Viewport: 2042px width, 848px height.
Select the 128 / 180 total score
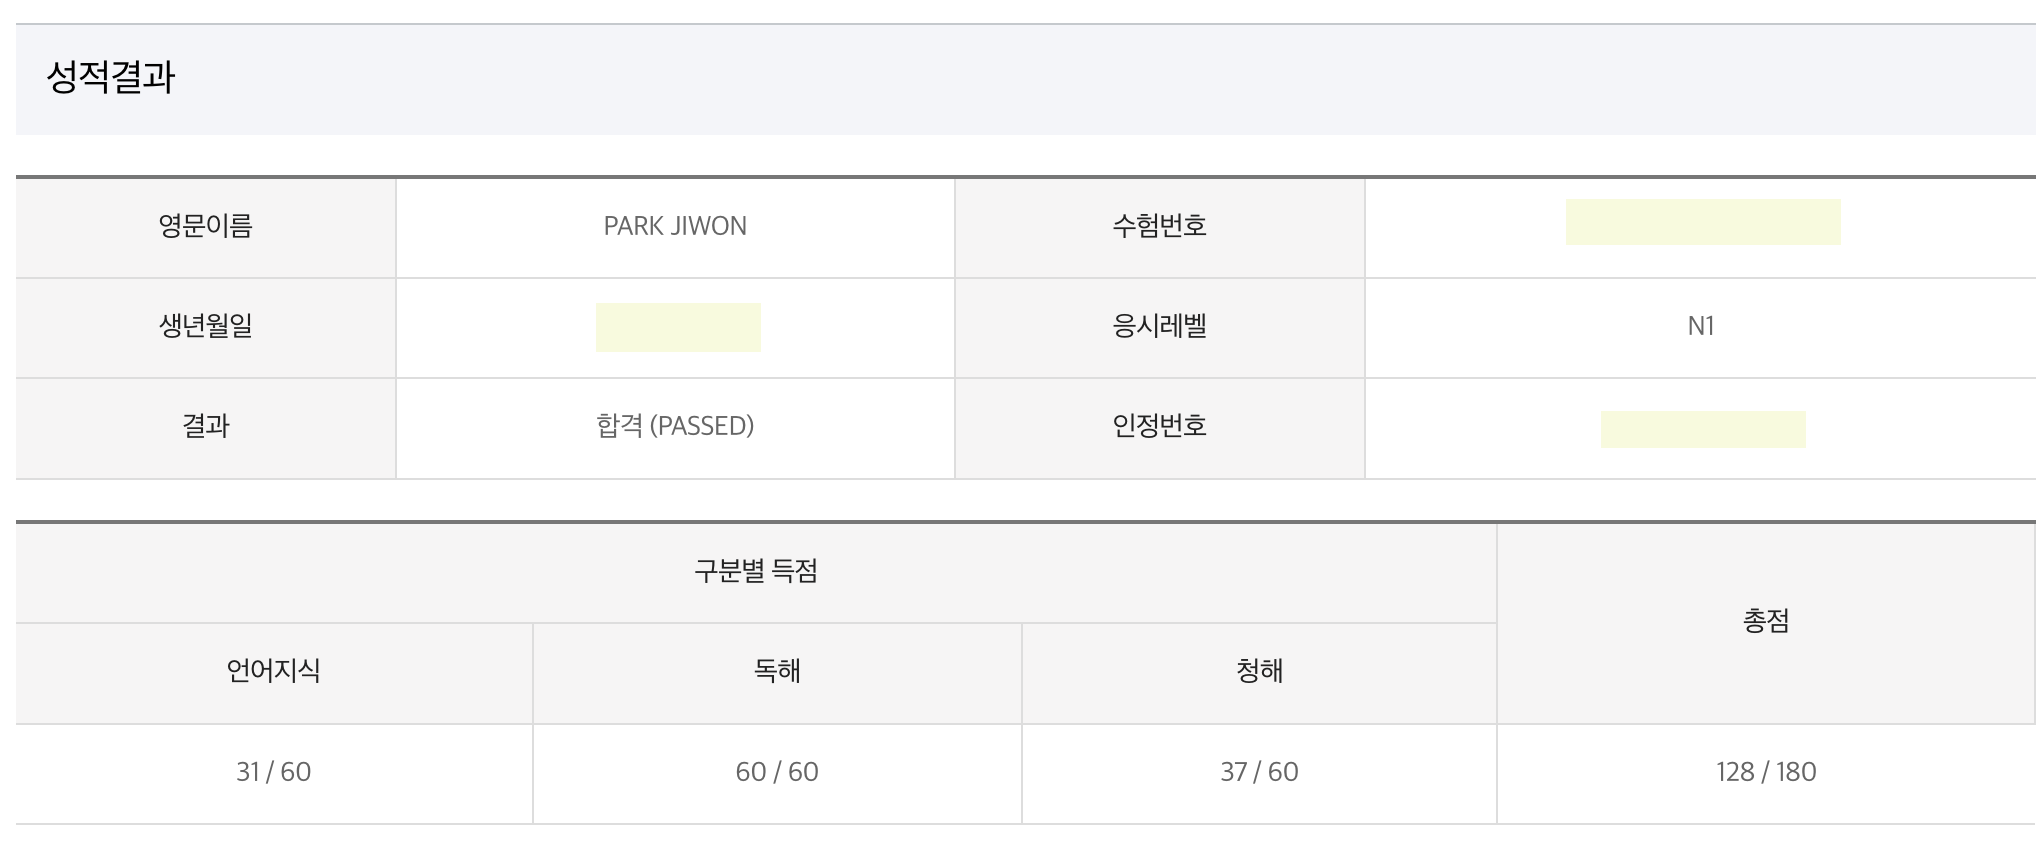[1765, 772]
